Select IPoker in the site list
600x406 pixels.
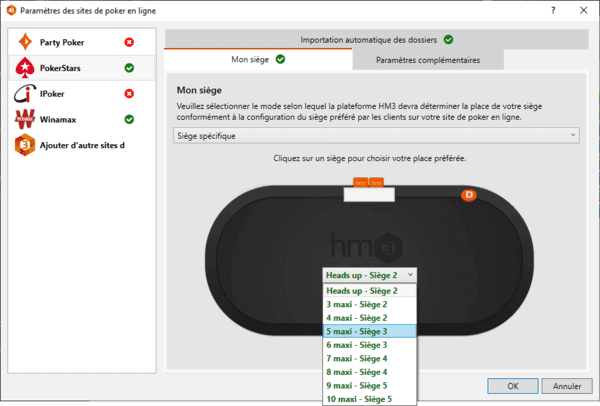[x=82, y=94]
